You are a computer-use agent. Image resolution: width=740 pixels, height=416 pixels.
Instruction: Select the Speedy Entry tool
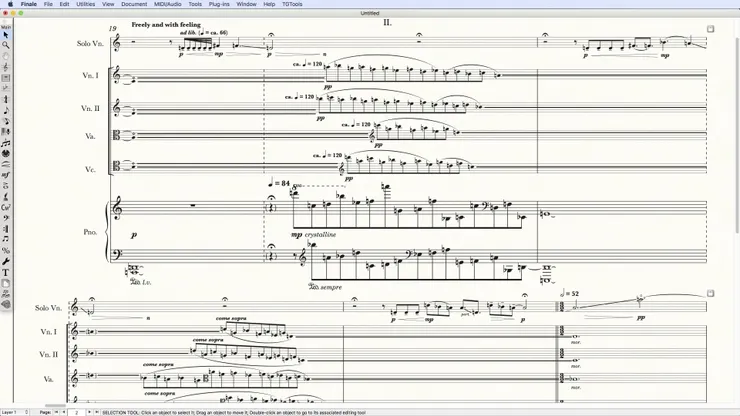(6, 121)
